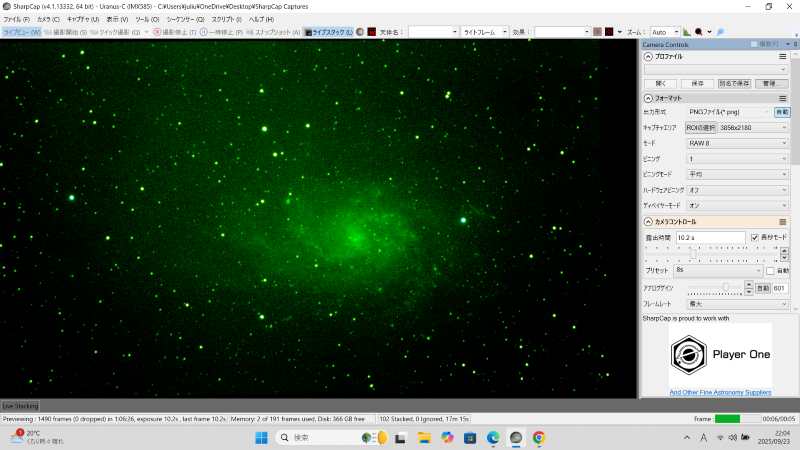Screen dimensions: 800x450
Task: Click the Microsoft Edge taskbar icon
Action: [493, 438]
